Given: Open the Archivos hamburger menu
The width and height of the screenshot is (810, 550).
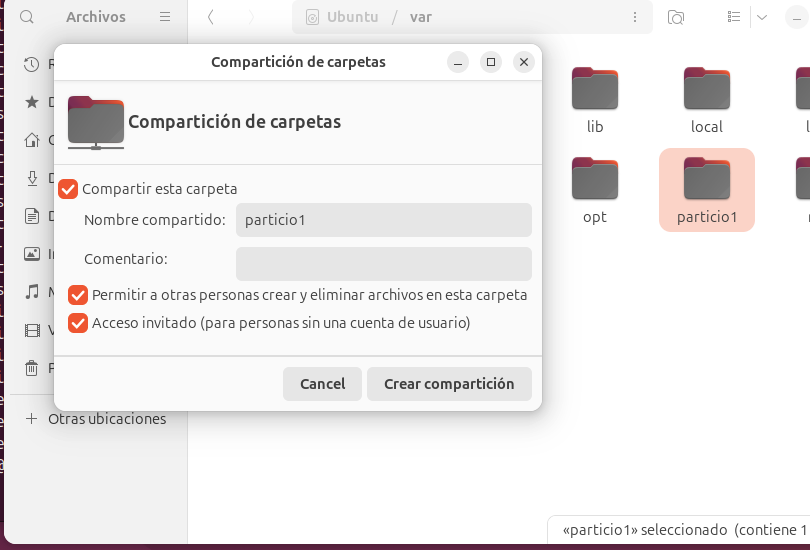Looking at the screenshot, I should coord(165,17).
